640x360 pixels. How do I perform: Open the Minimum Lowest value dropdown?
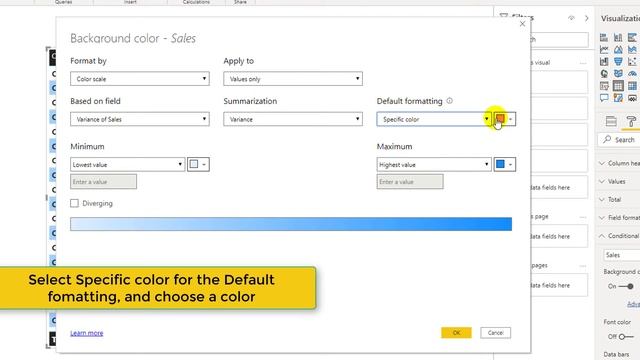(x=128, y=164)
